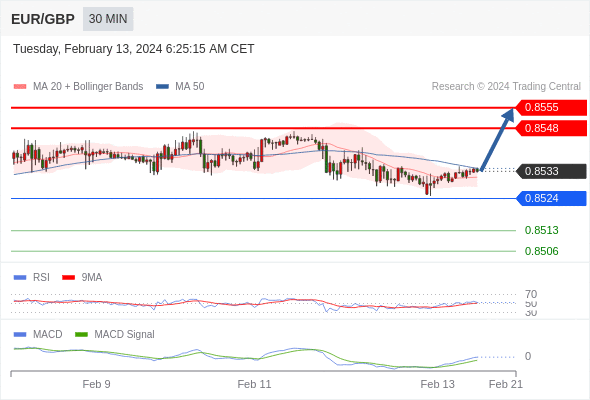The width and height of the screenshot is (590, 400).
Task: Open Research © 2024 Trading Central credit
Action: coord(506,87)
